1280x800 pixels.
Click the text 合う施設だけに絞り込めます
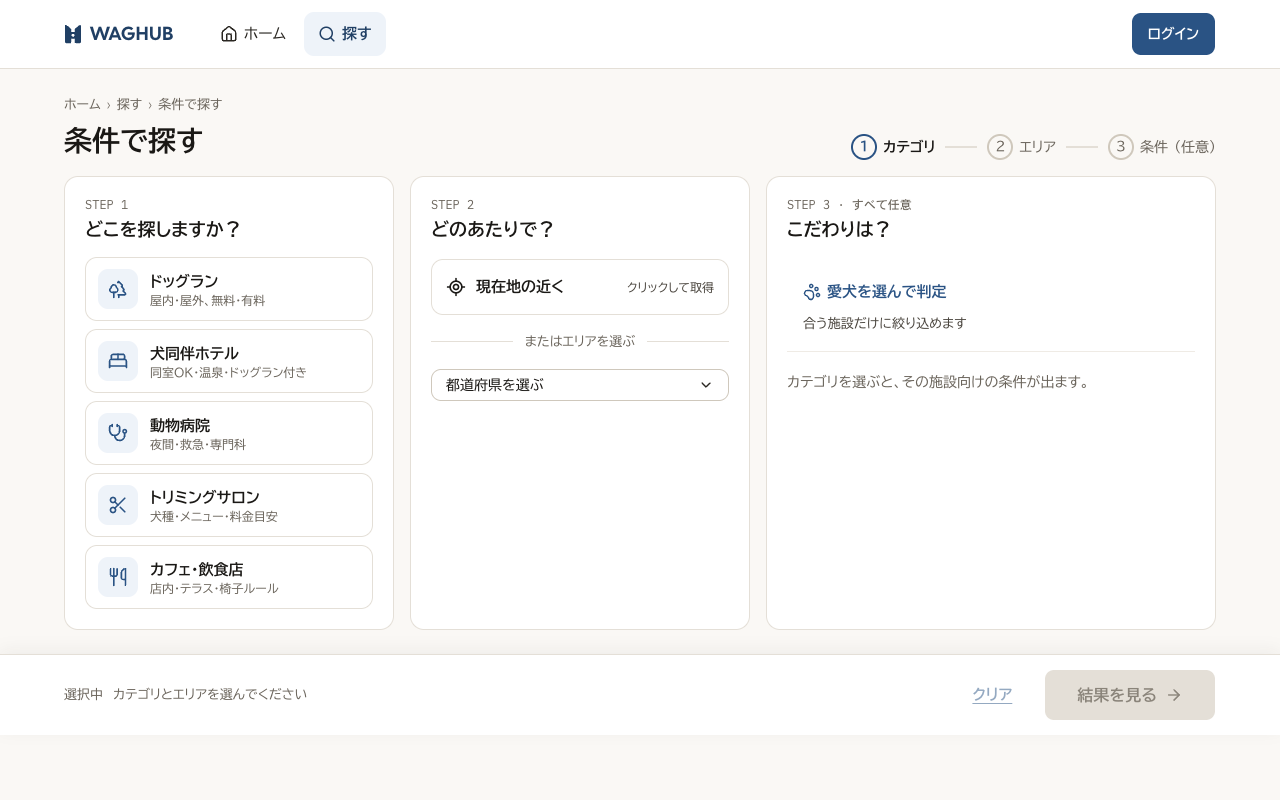(x=885, y=323)
